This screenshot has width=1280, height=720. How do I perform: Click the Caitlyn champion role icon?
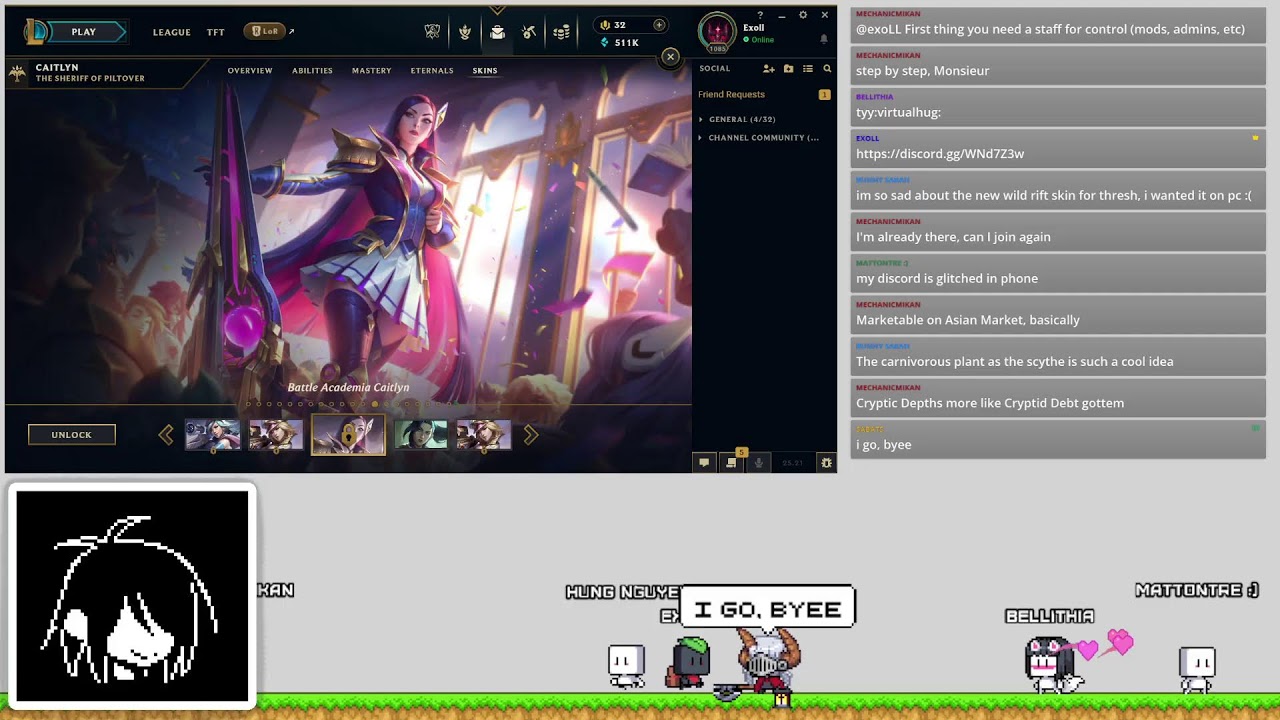click(x=17, y=73)
